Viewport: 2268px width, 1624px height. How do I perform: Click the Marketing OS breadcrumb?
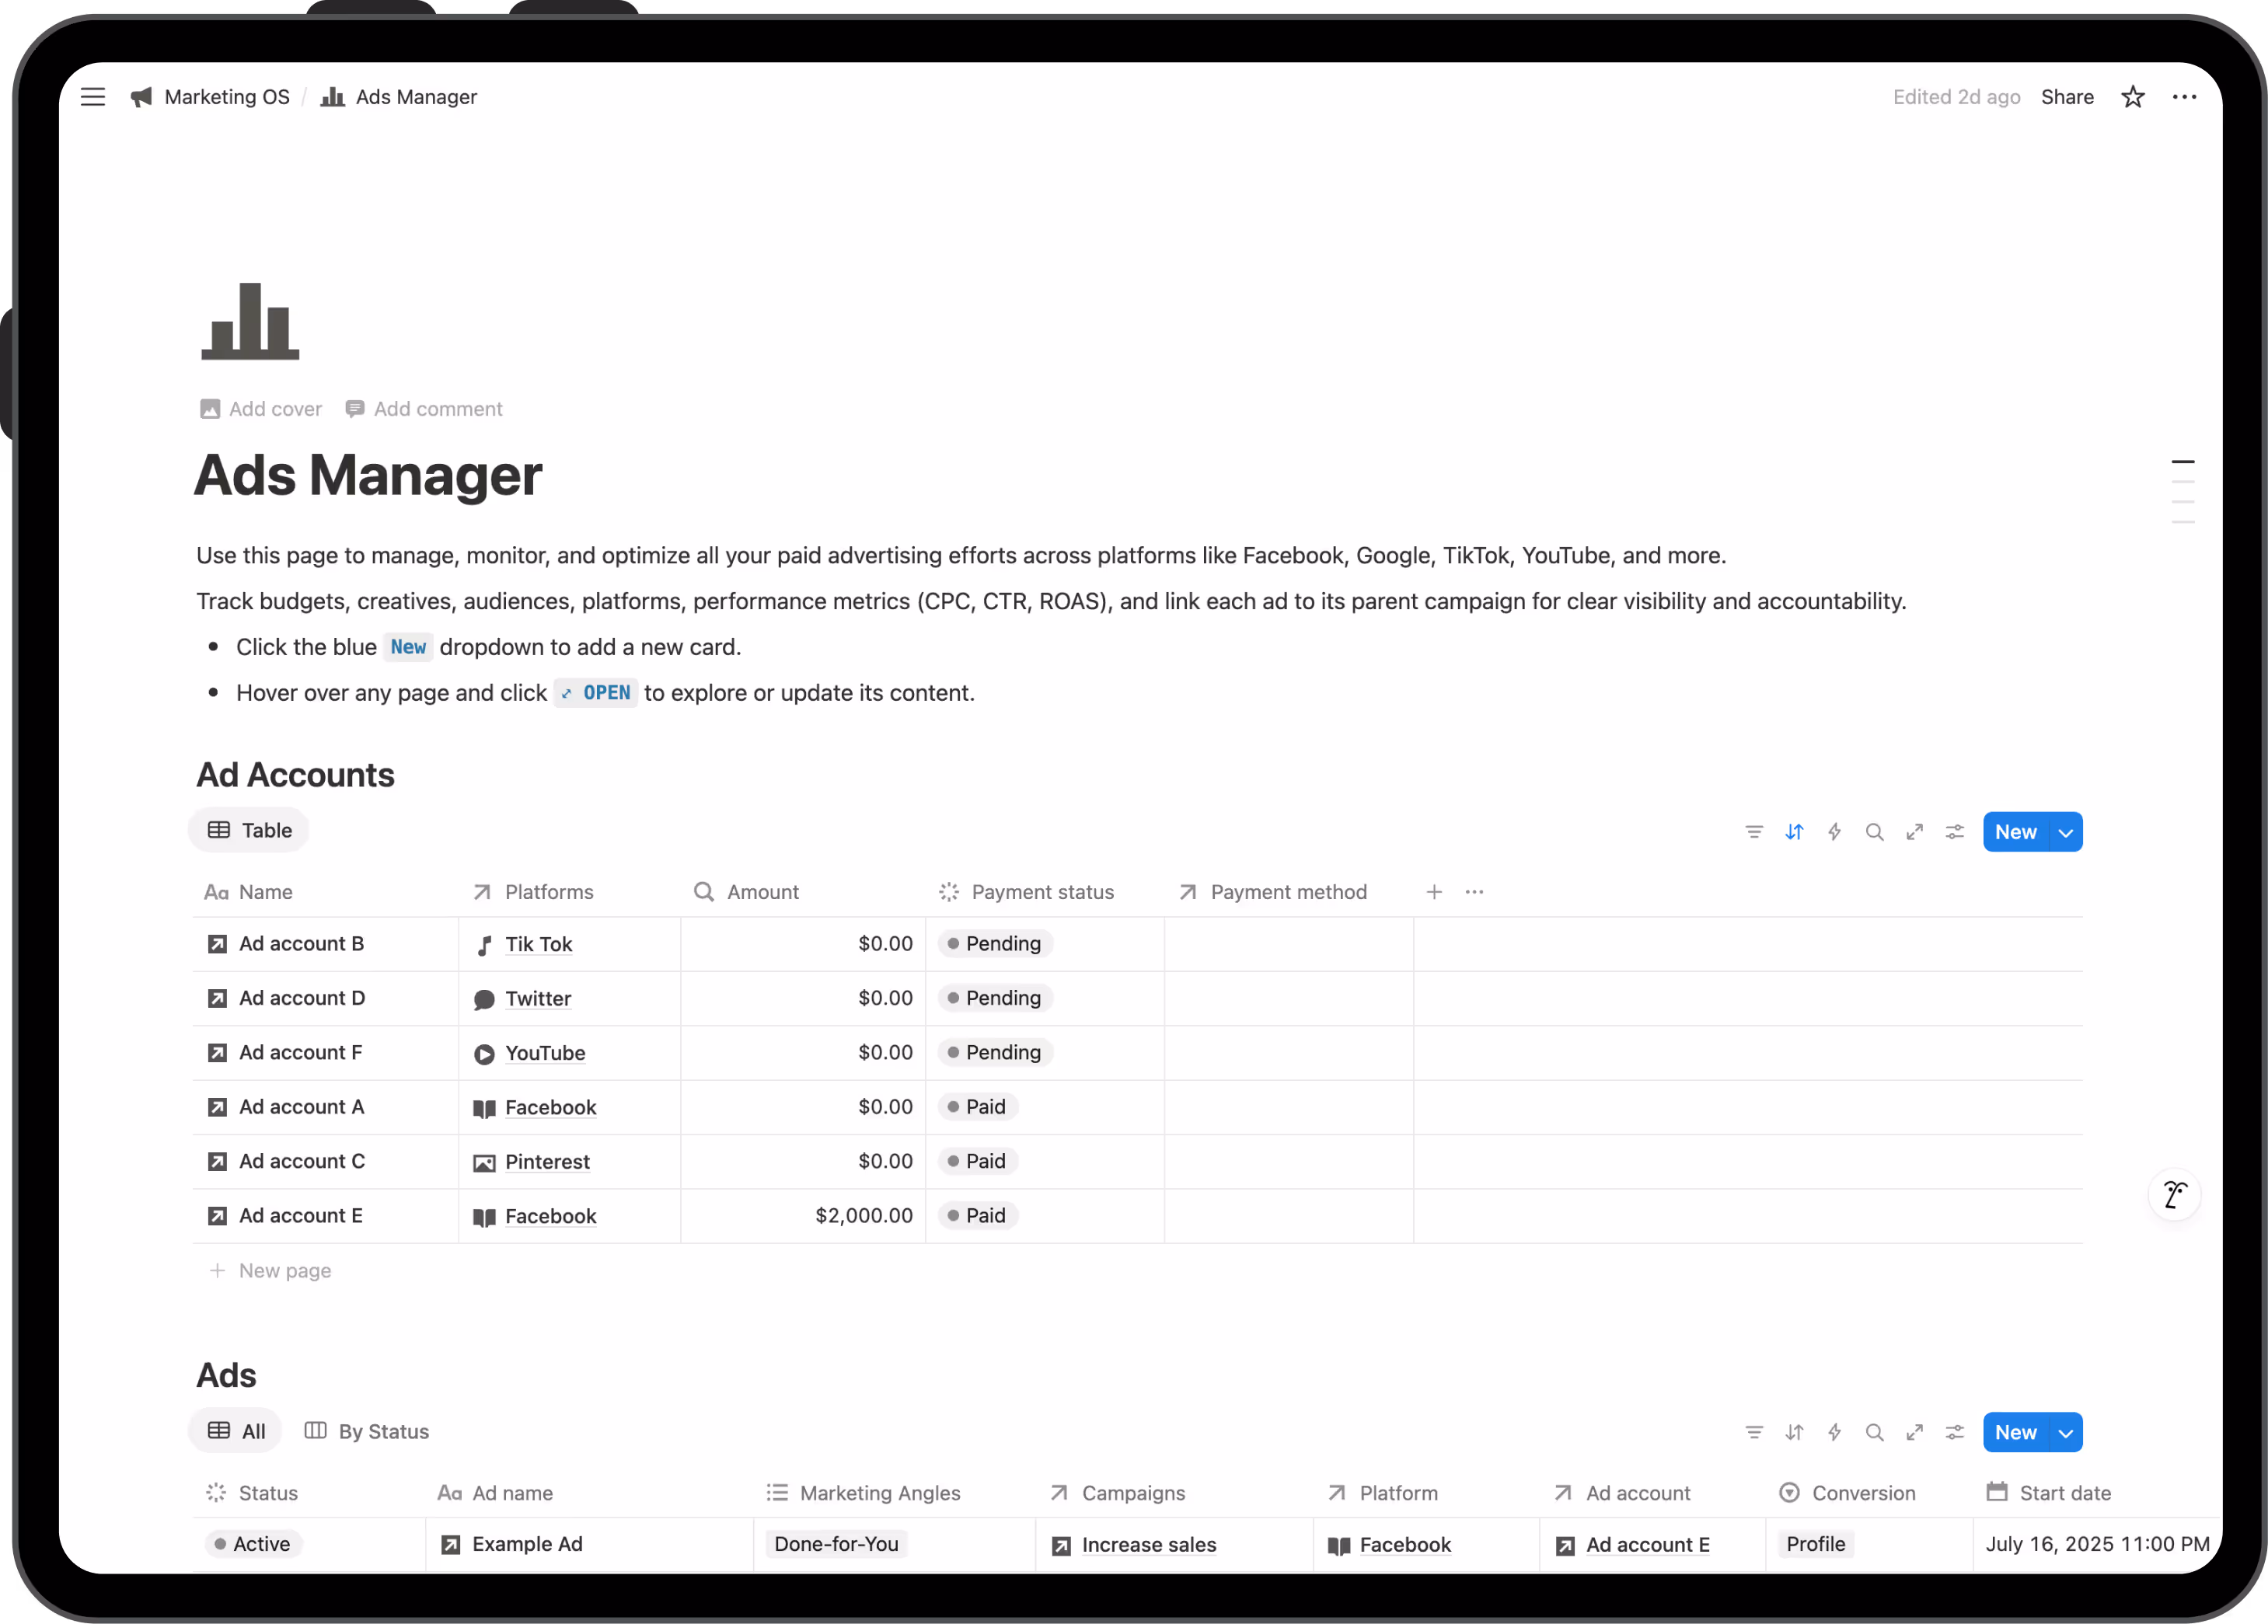tap(210, 97)
